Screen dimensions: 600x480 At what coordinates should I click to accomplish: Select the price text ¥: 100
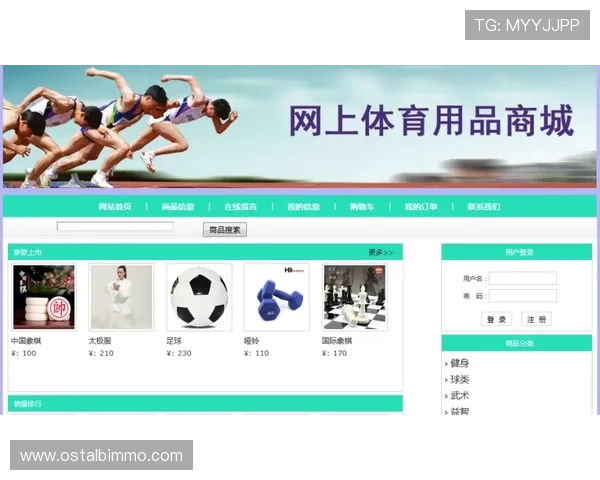coord(24,353)
